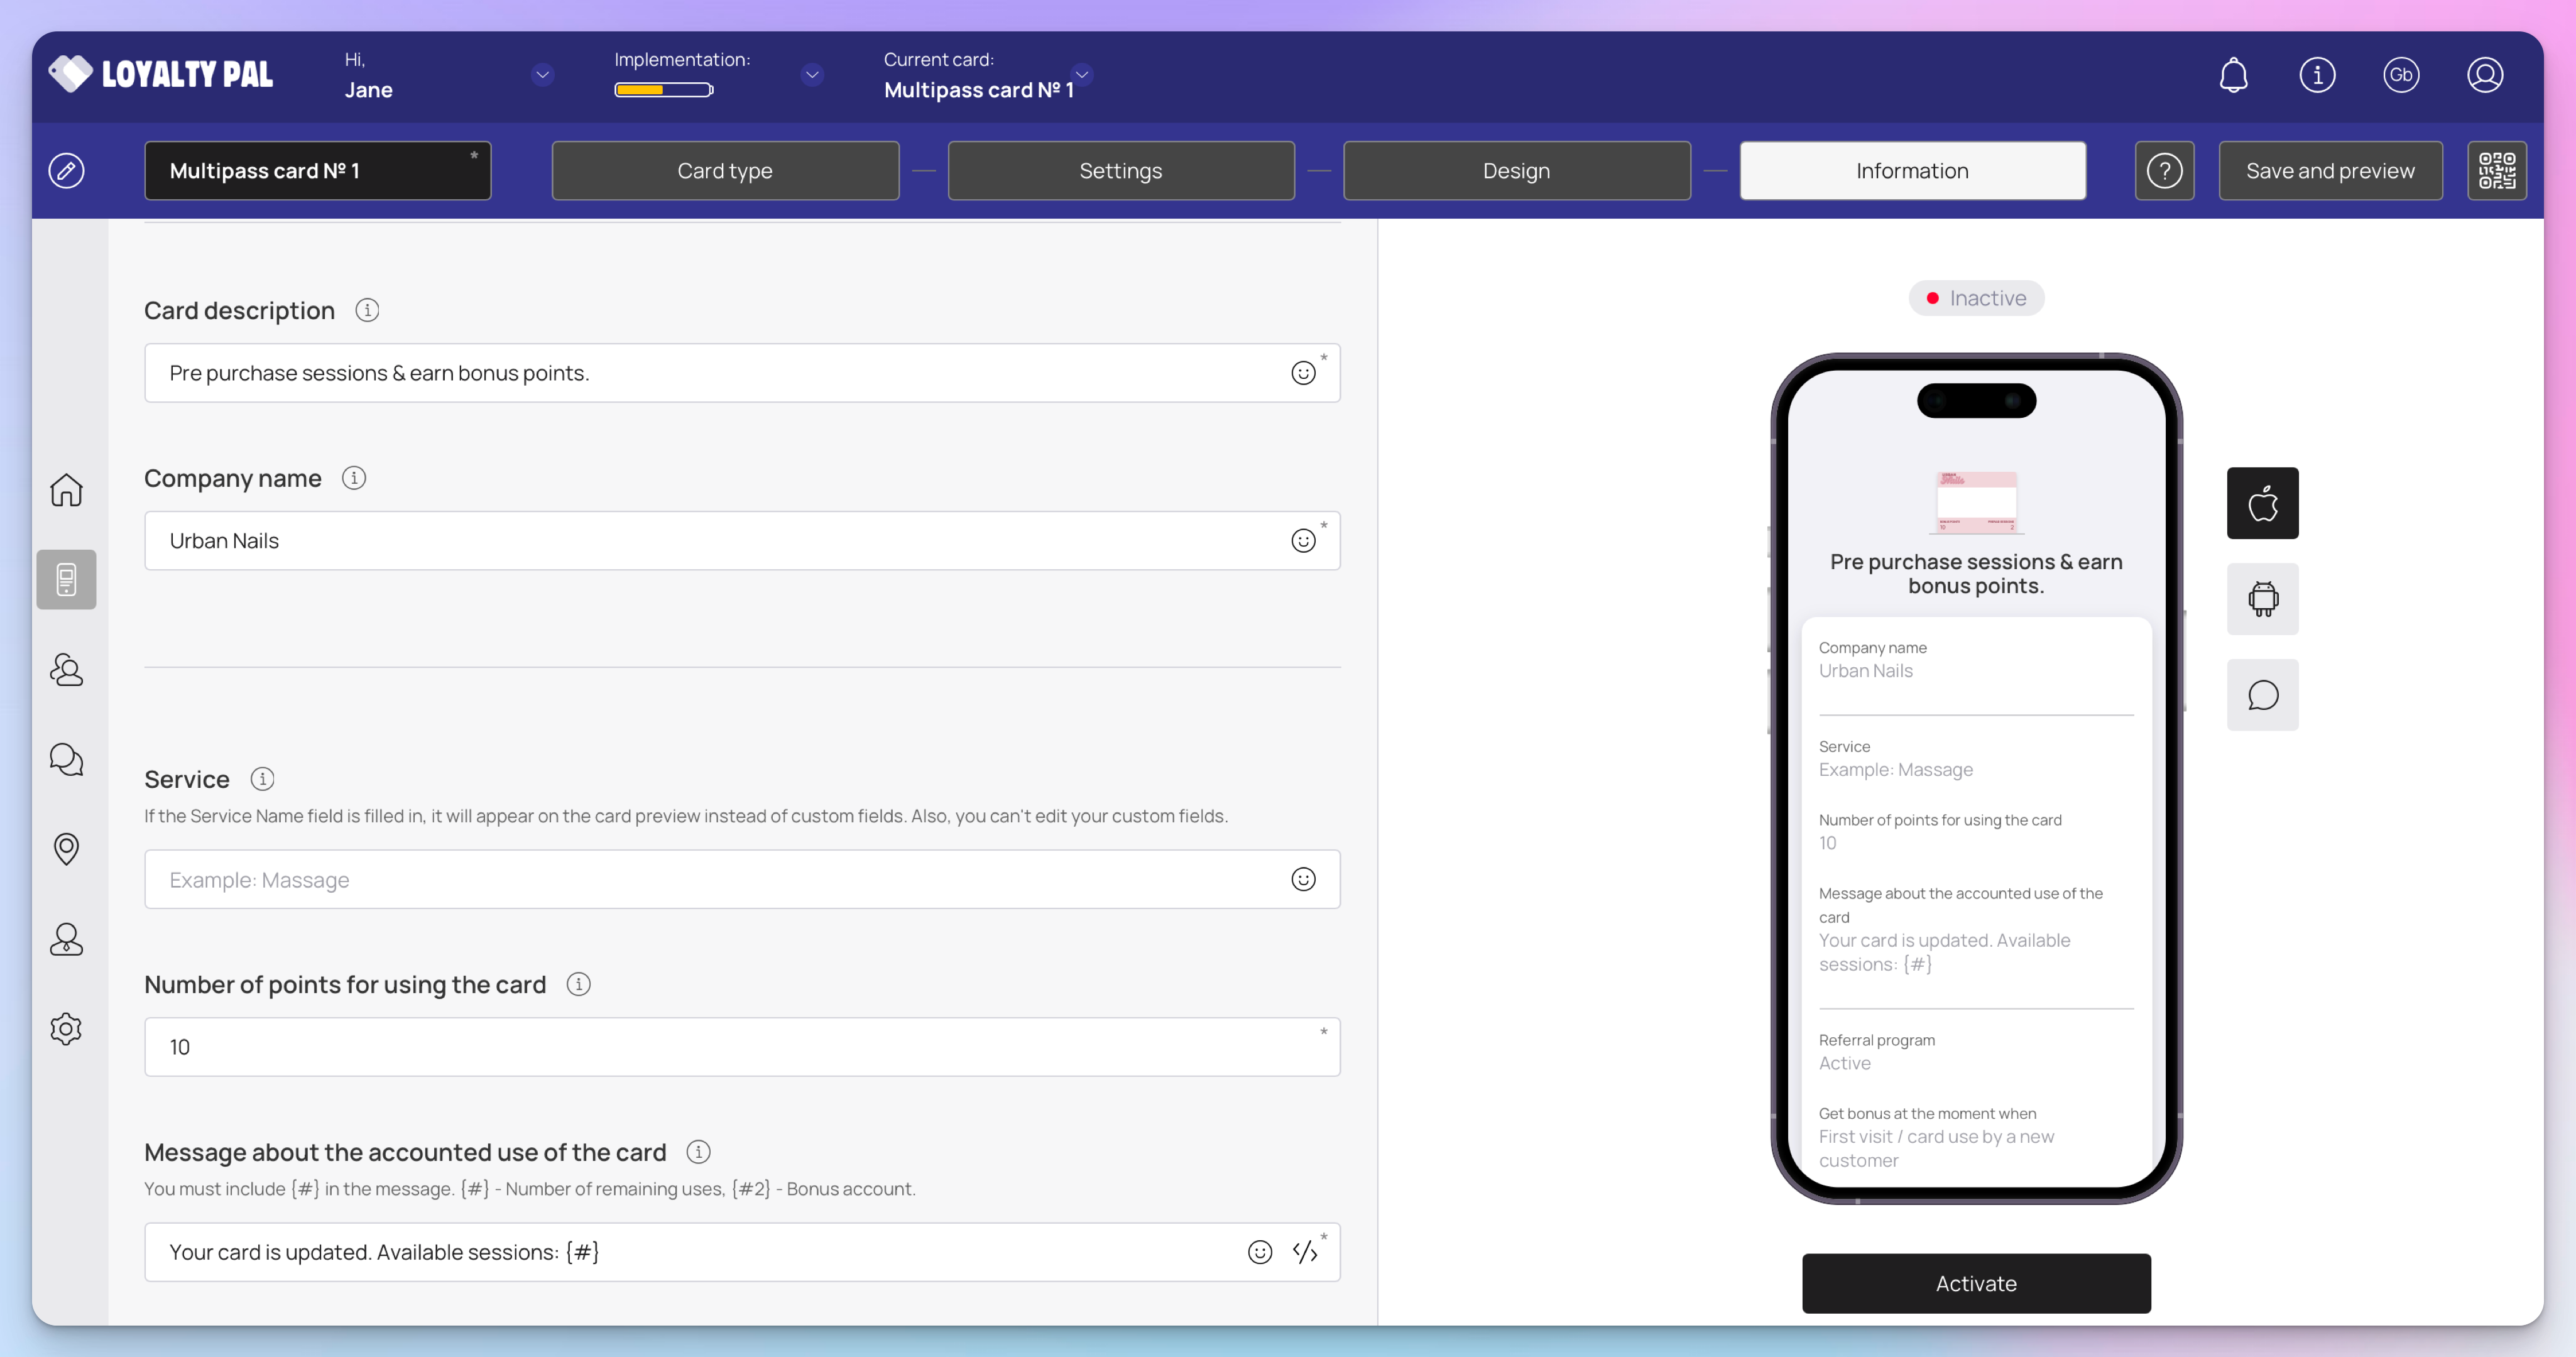Click the Implementation progress bar
The width and height of the screenshot is (2576, 1357).
point(664,90)
